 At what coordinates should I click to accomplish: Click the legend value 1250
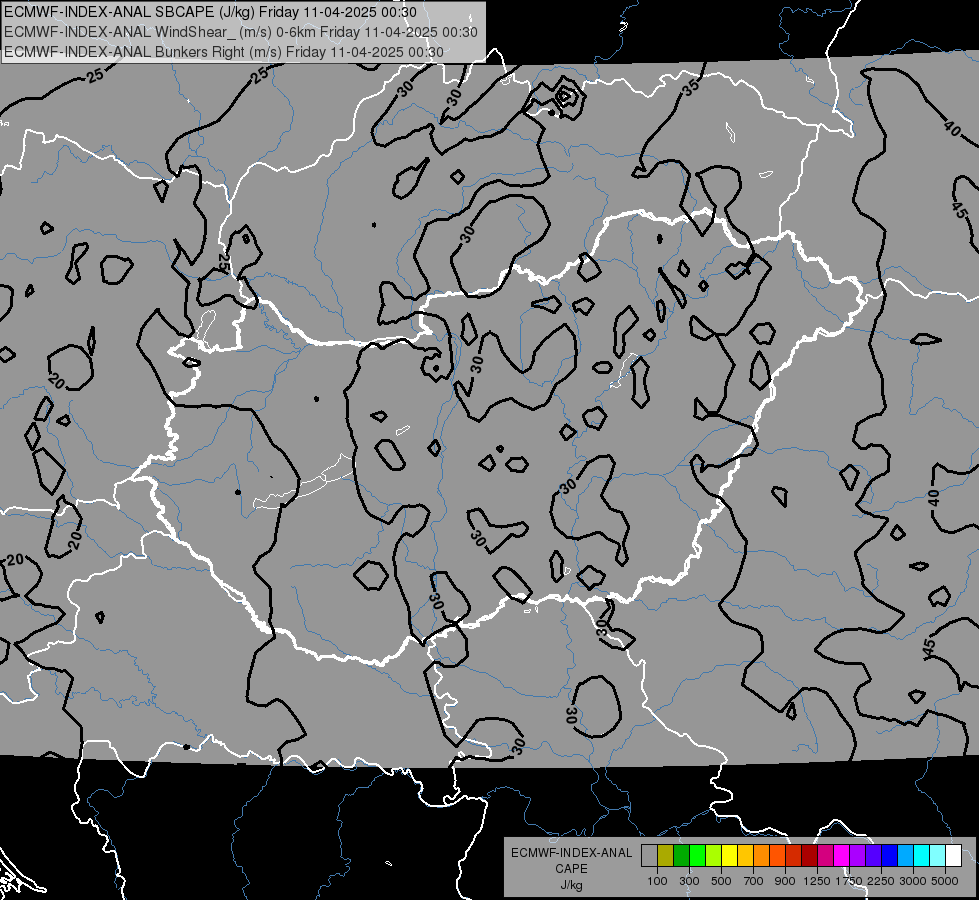817,881
